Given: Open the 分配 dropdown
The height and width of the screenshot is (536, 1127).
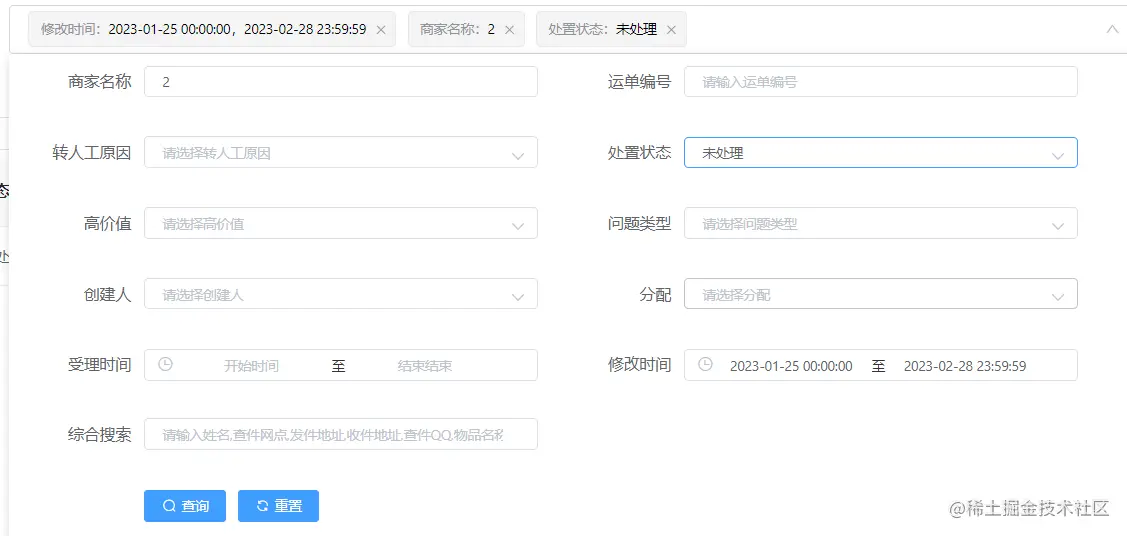Looking at the screenshot, I should 880,294.
